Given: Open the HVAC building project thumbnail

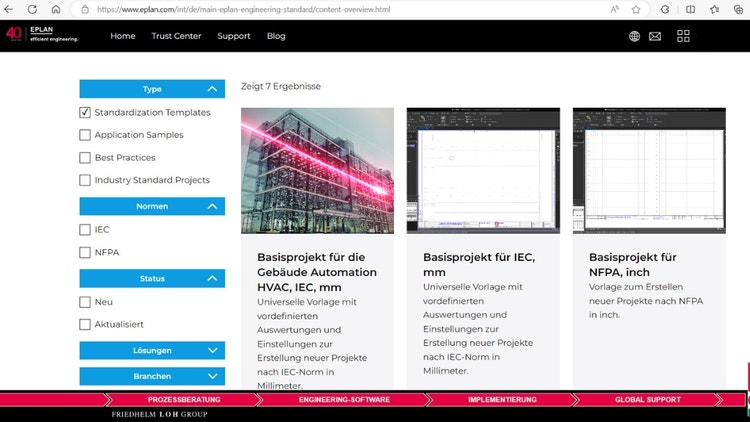Looking at the screenshot, I should [317, 170].
